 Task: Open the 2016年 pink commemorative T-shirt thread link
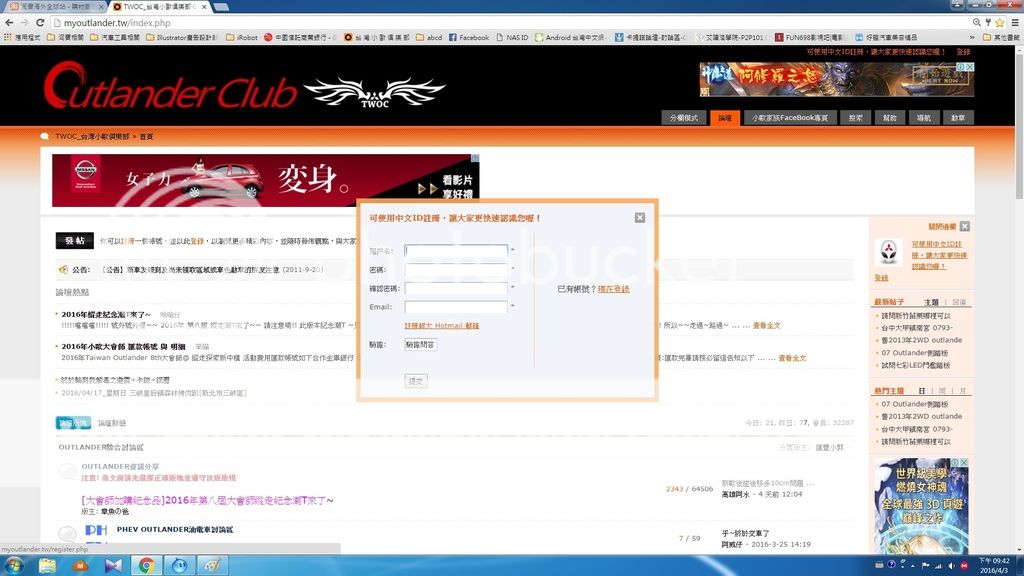tap(207, 500)
